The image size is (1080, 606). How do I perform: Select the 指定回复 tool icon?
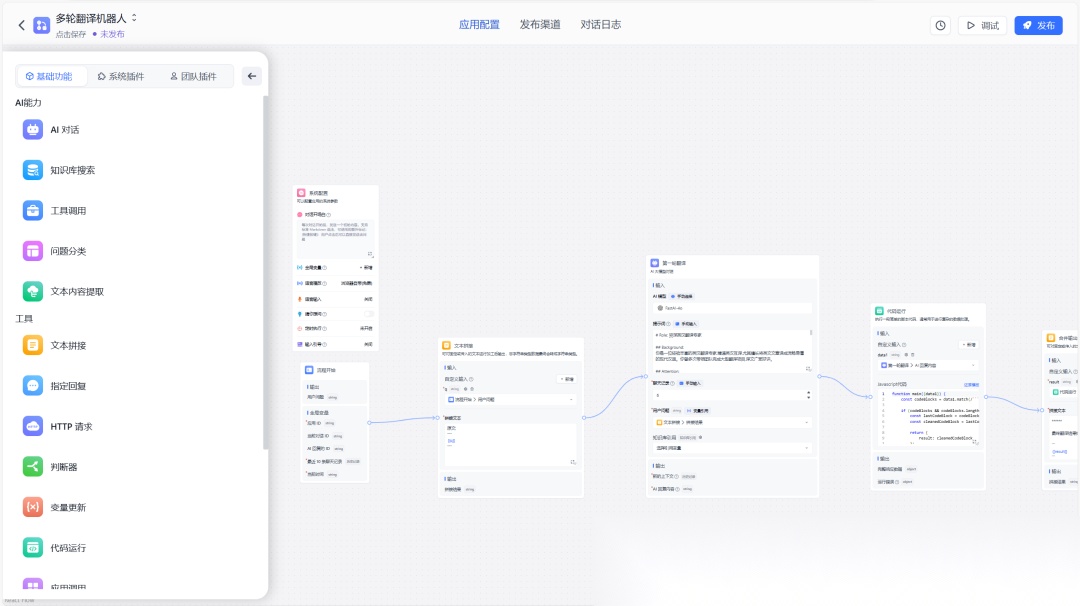point(32,386)
